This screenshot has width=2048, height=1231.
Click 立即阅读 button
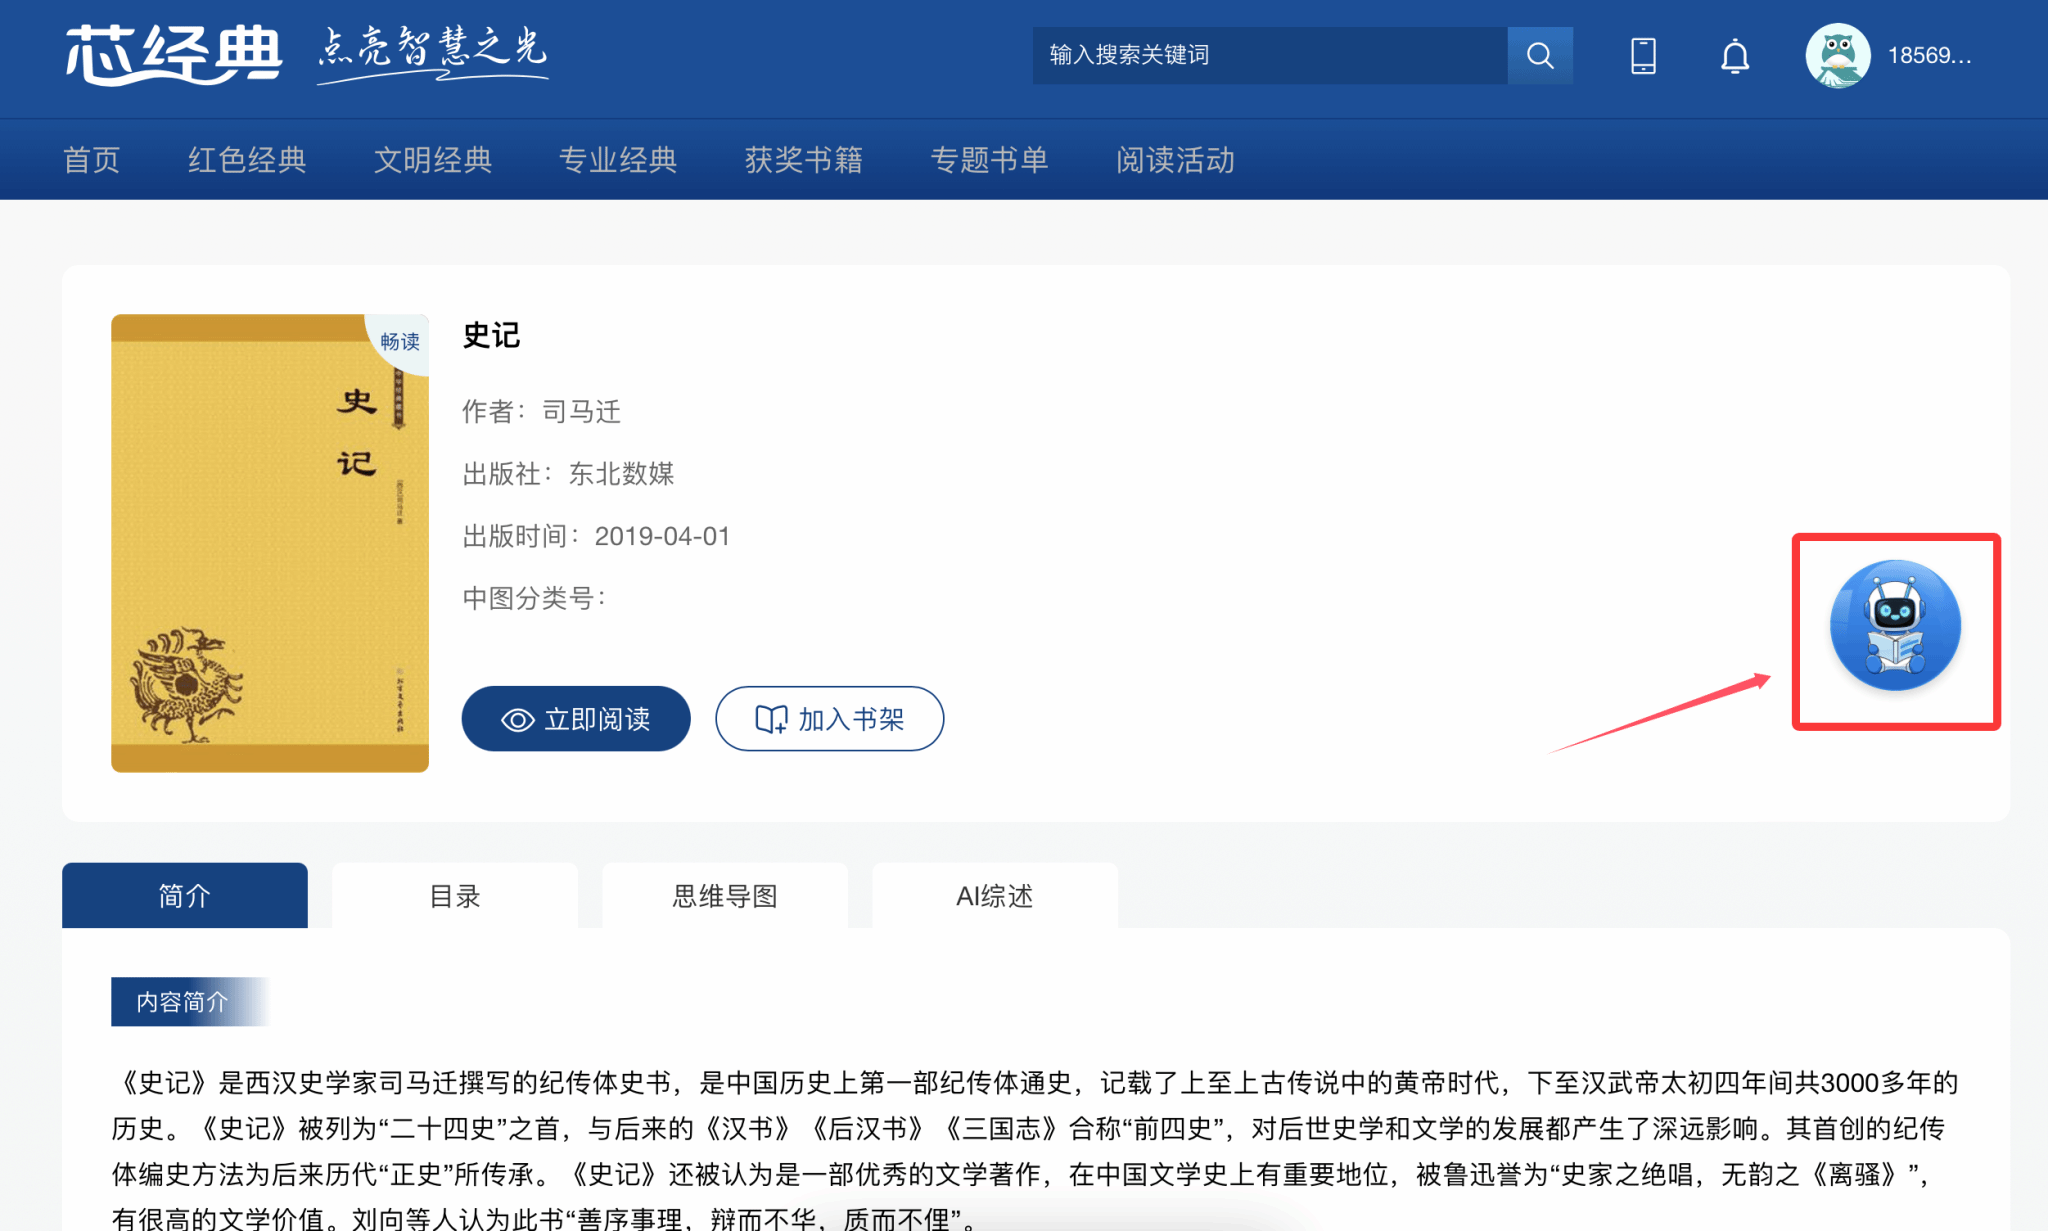coord(576,719)
